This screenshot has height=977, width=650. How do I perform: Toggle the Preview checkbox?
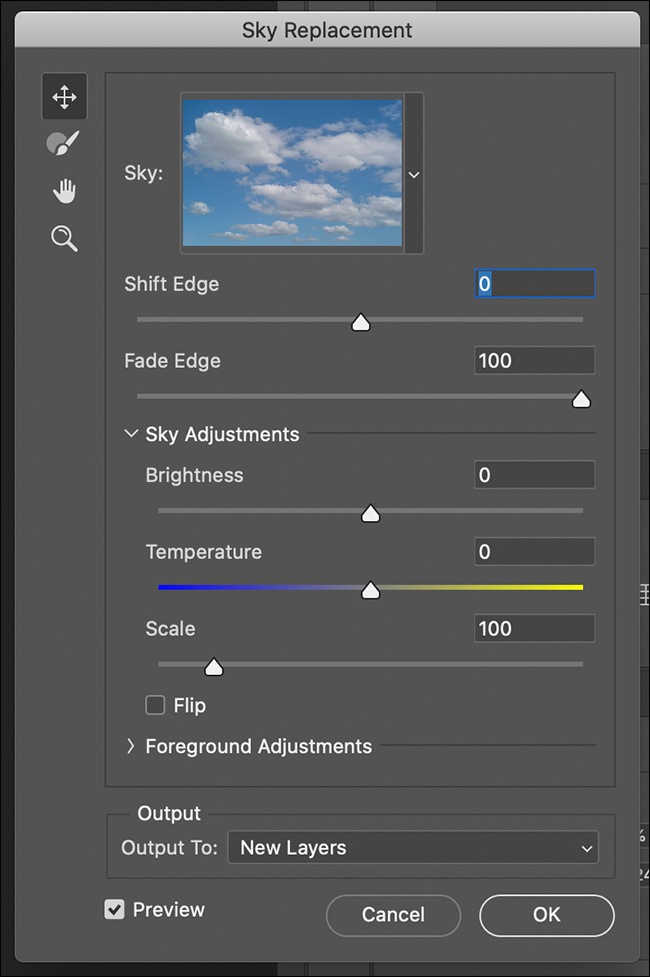115,909
